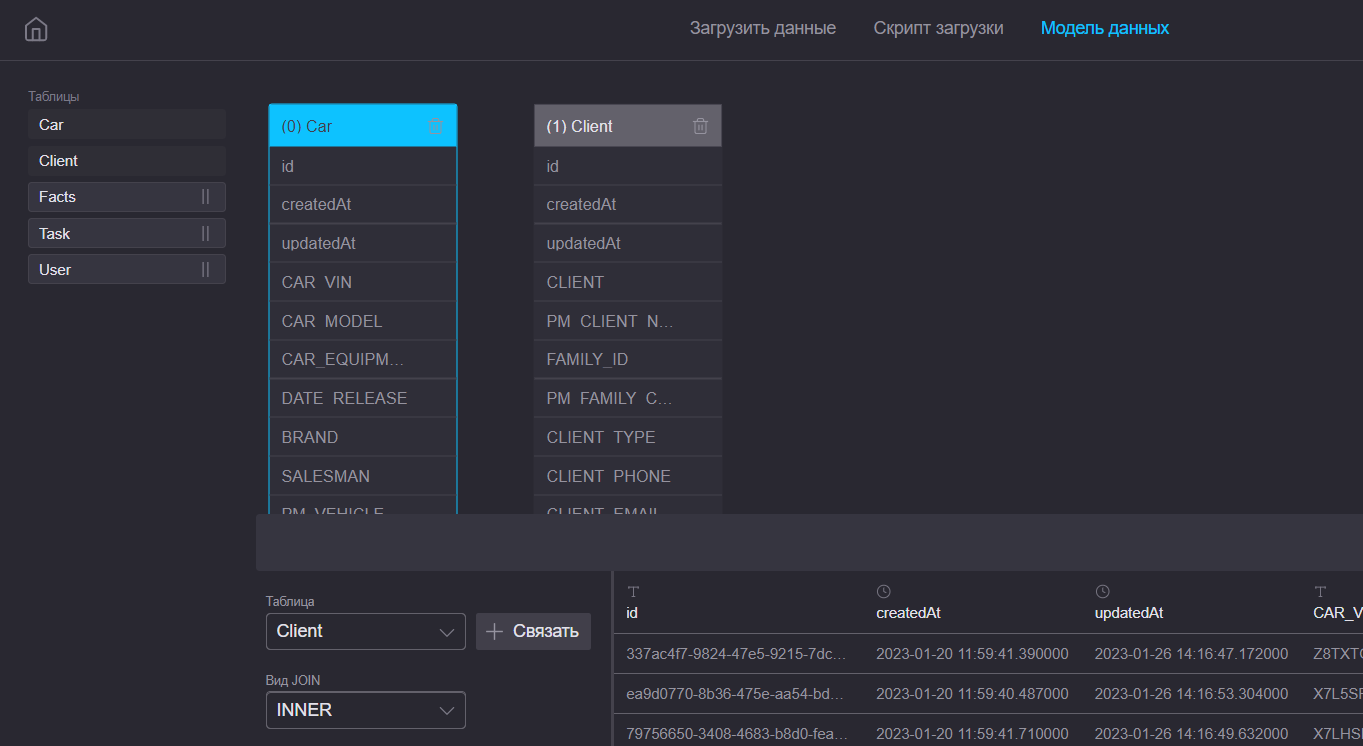1363x746 pixels.
Task: Click id cell starting with 79756650
Action: coord(738,733)
